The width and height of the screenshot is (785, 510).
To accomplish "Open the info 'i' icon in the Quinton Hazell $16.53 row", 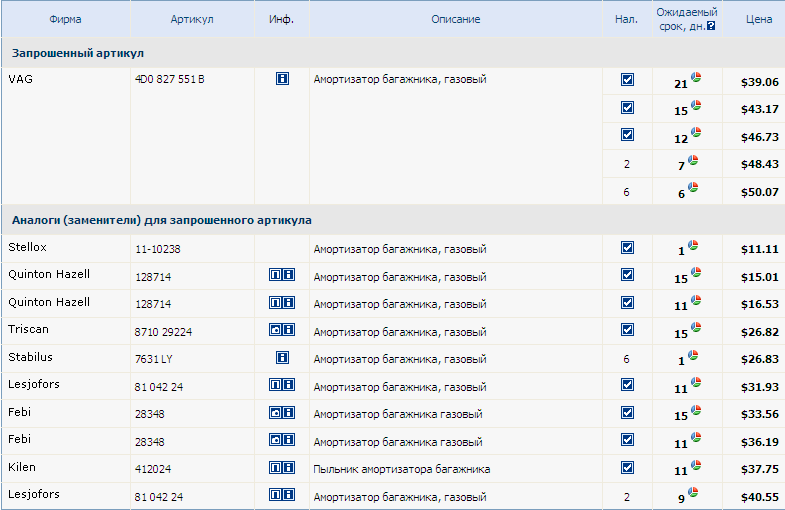I will click(288, 302).
